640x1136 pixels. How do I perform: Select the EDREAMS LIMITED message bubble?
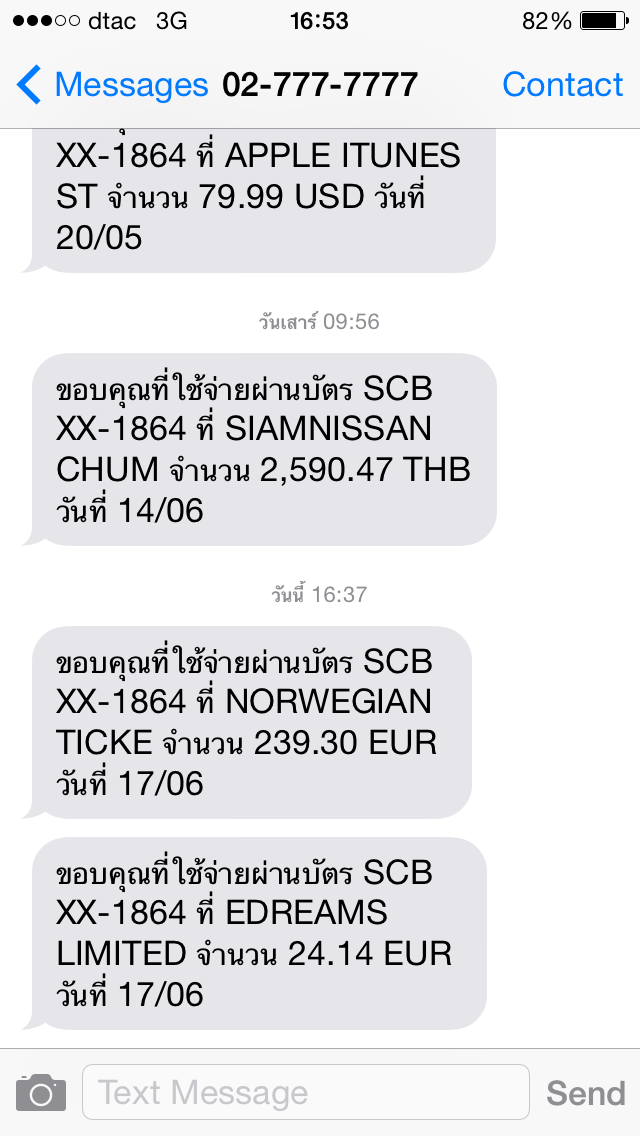(x=258, y=933)
